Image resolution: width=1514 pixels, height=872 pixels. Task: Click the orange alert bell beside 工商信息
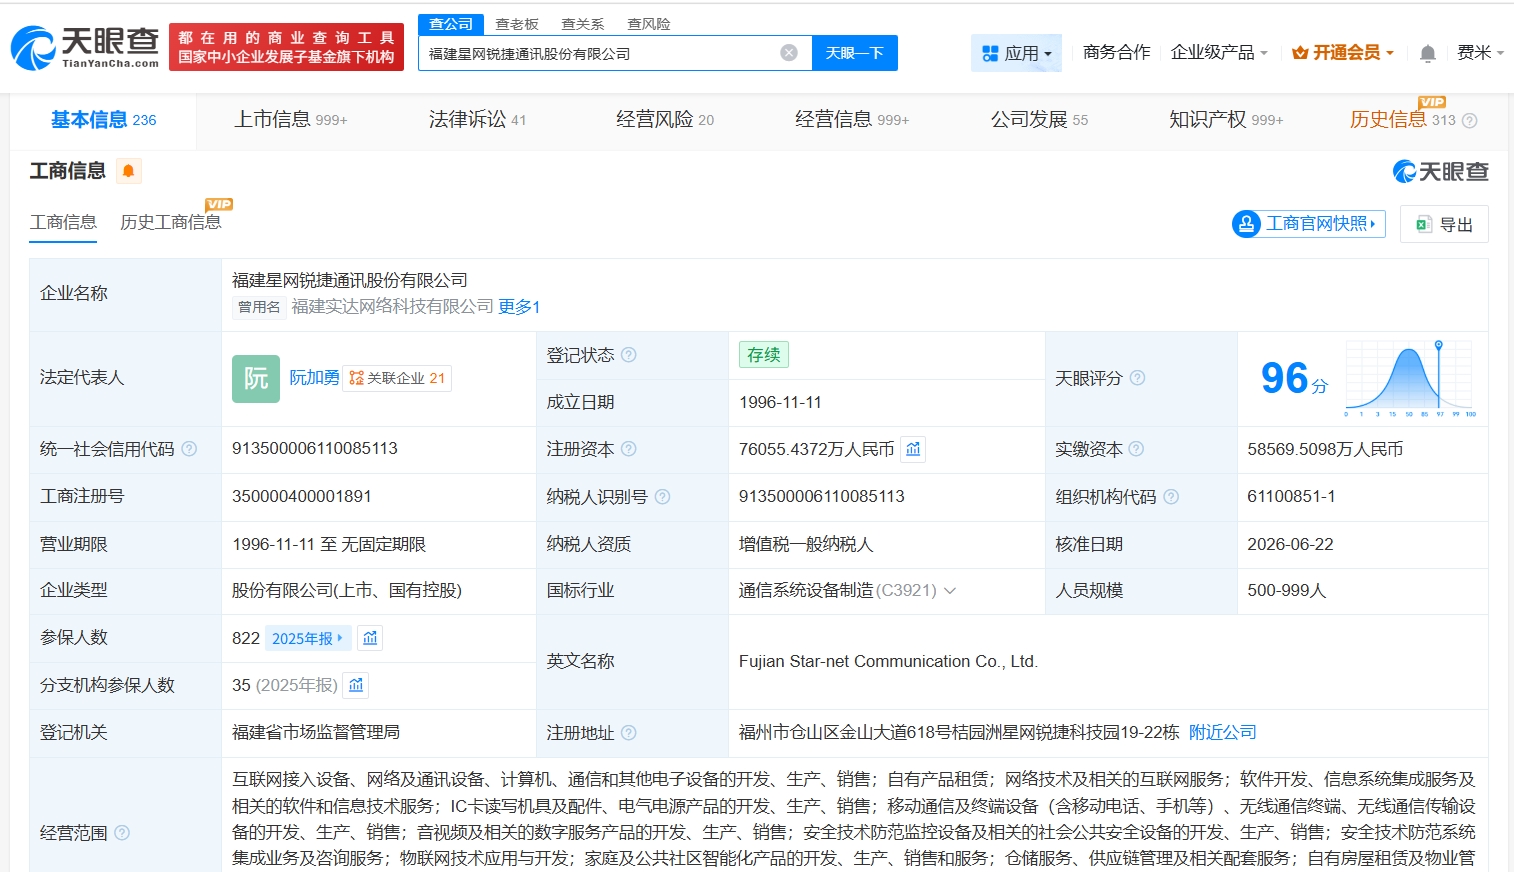128,171
